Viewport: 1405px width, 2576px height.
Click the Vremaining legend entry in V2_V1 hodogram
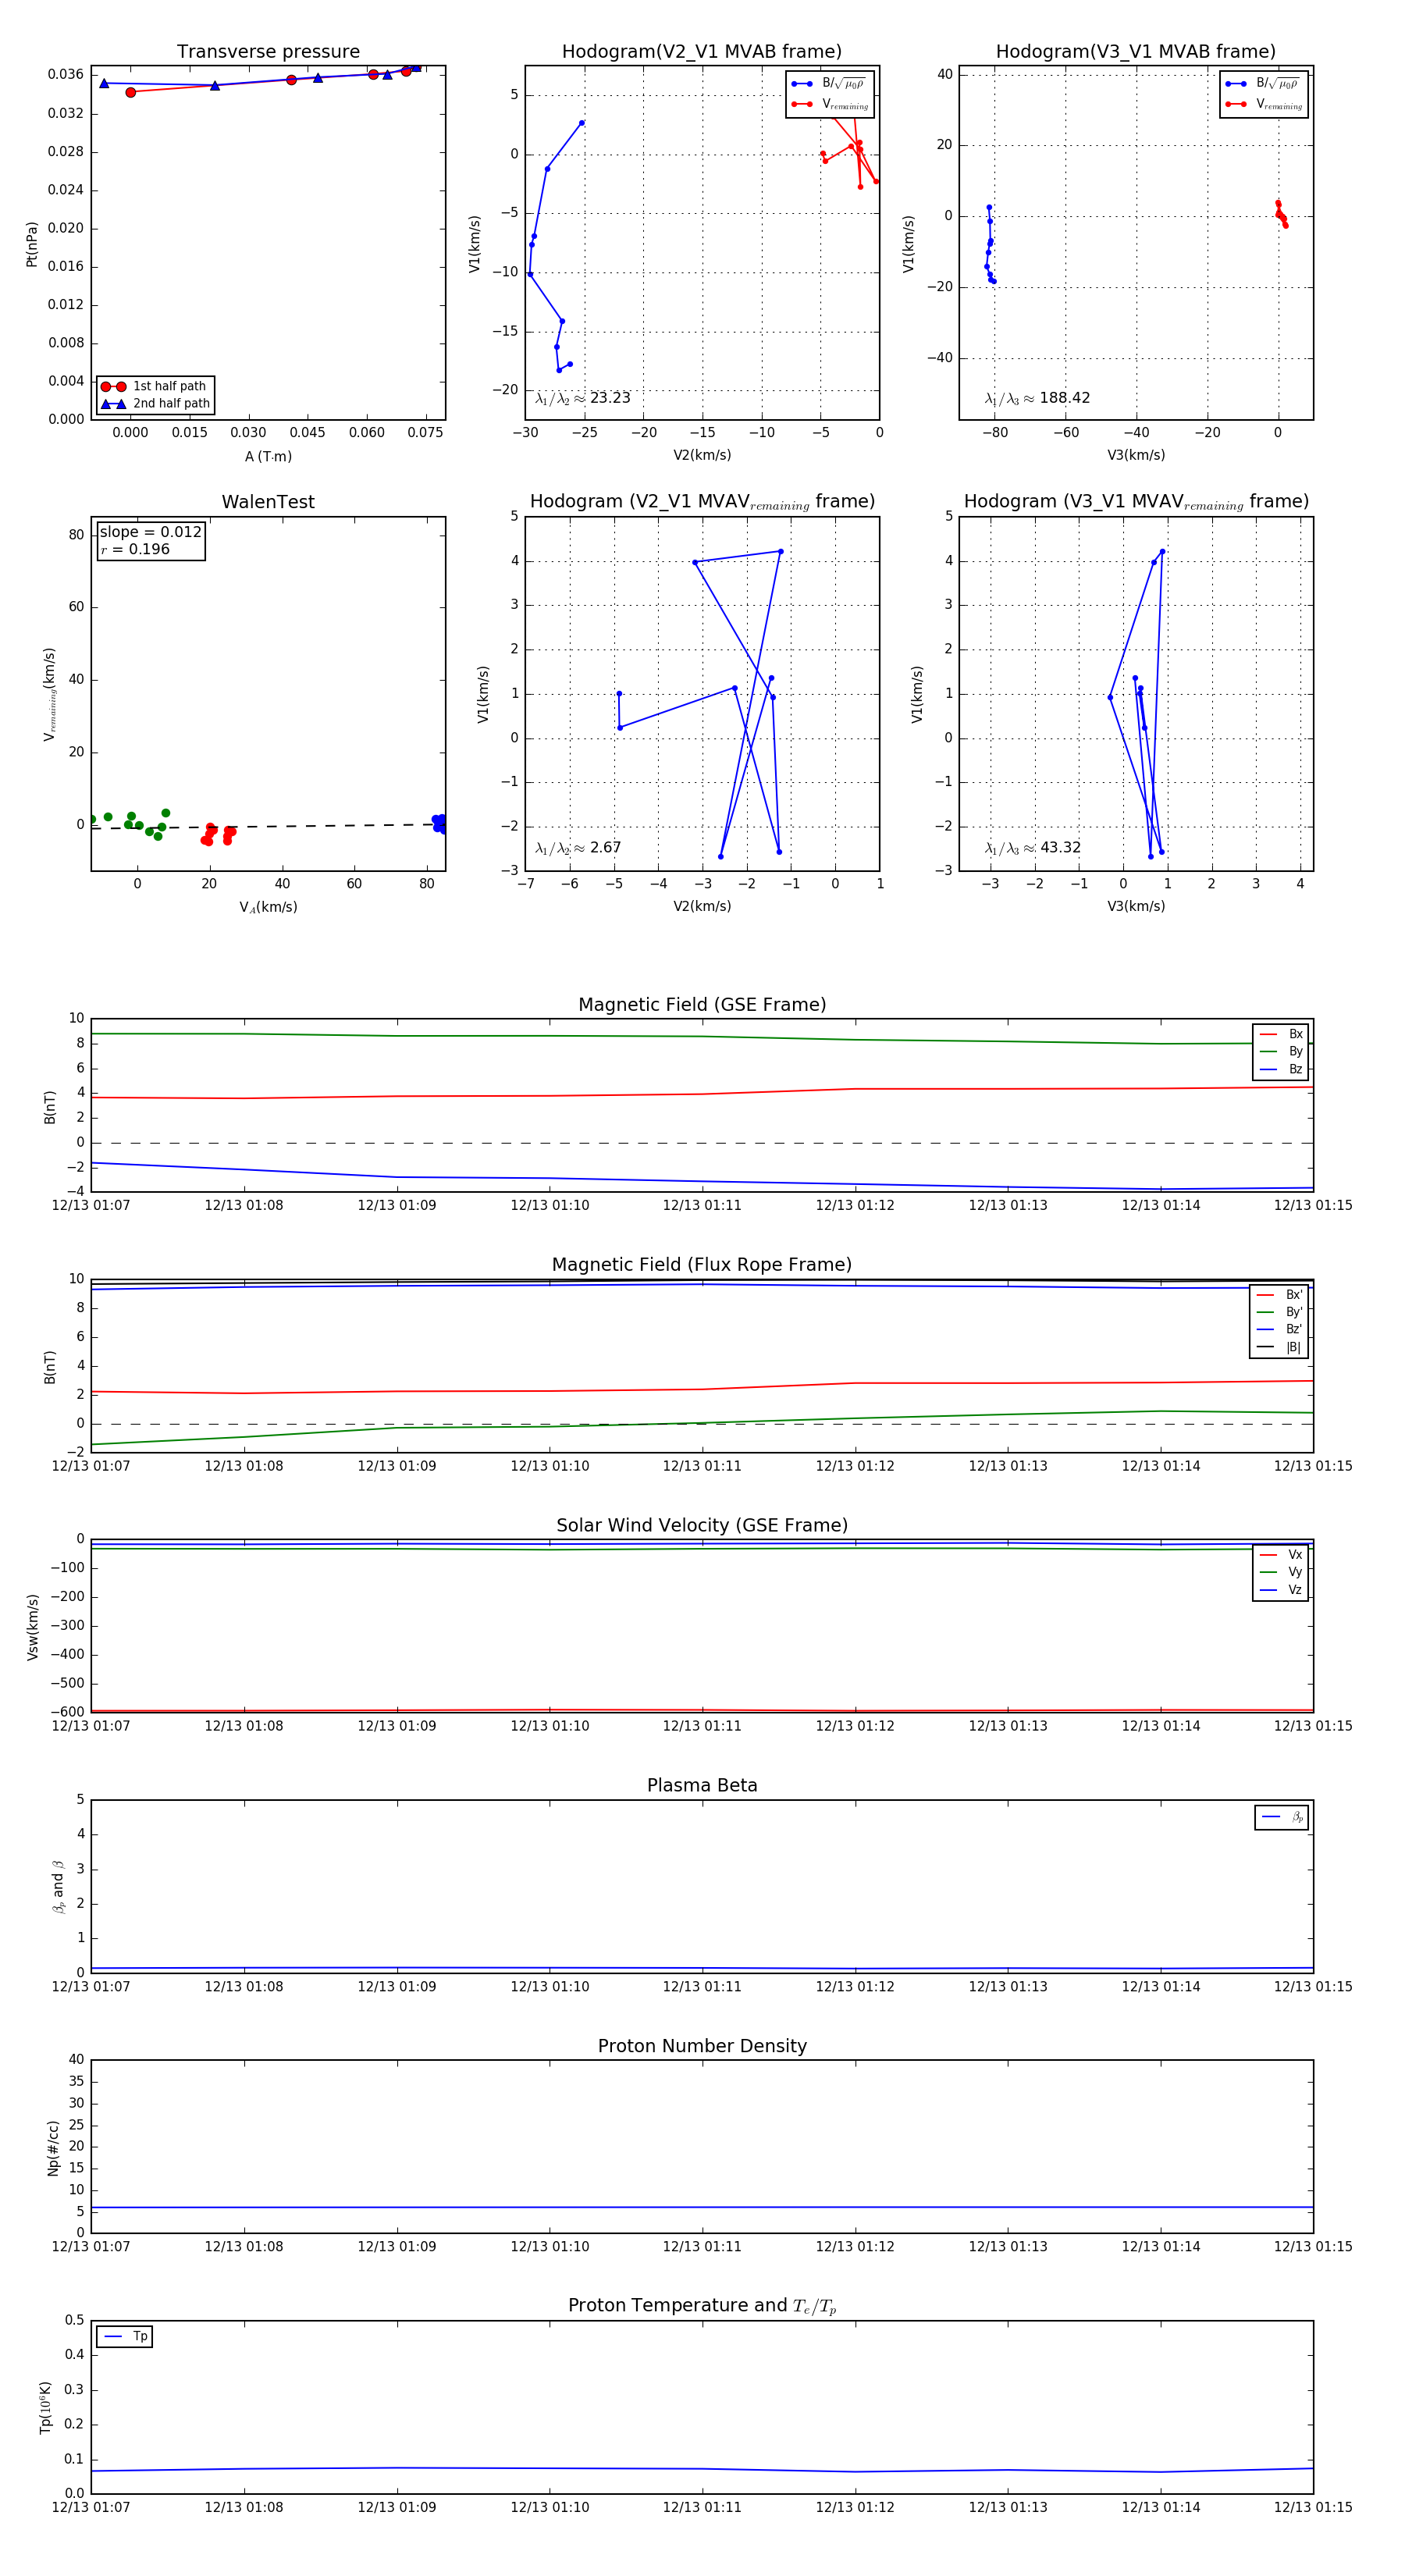pos(829,104)
